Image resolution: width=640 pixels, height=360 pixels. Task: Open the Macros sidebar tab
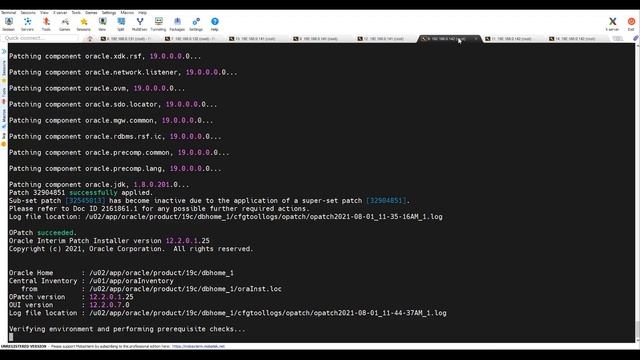point(4,118)
